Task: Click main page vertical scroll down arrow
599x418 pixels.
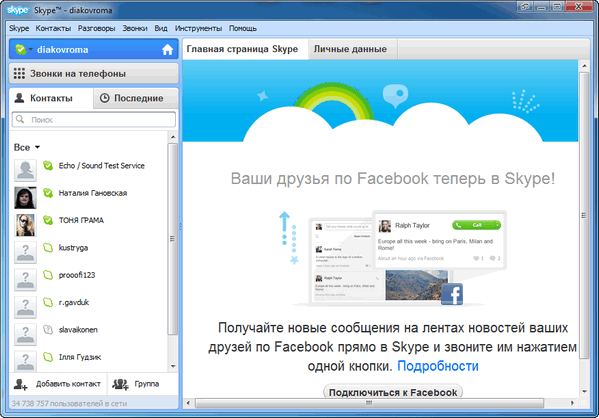Action: [x=584, y=392]
